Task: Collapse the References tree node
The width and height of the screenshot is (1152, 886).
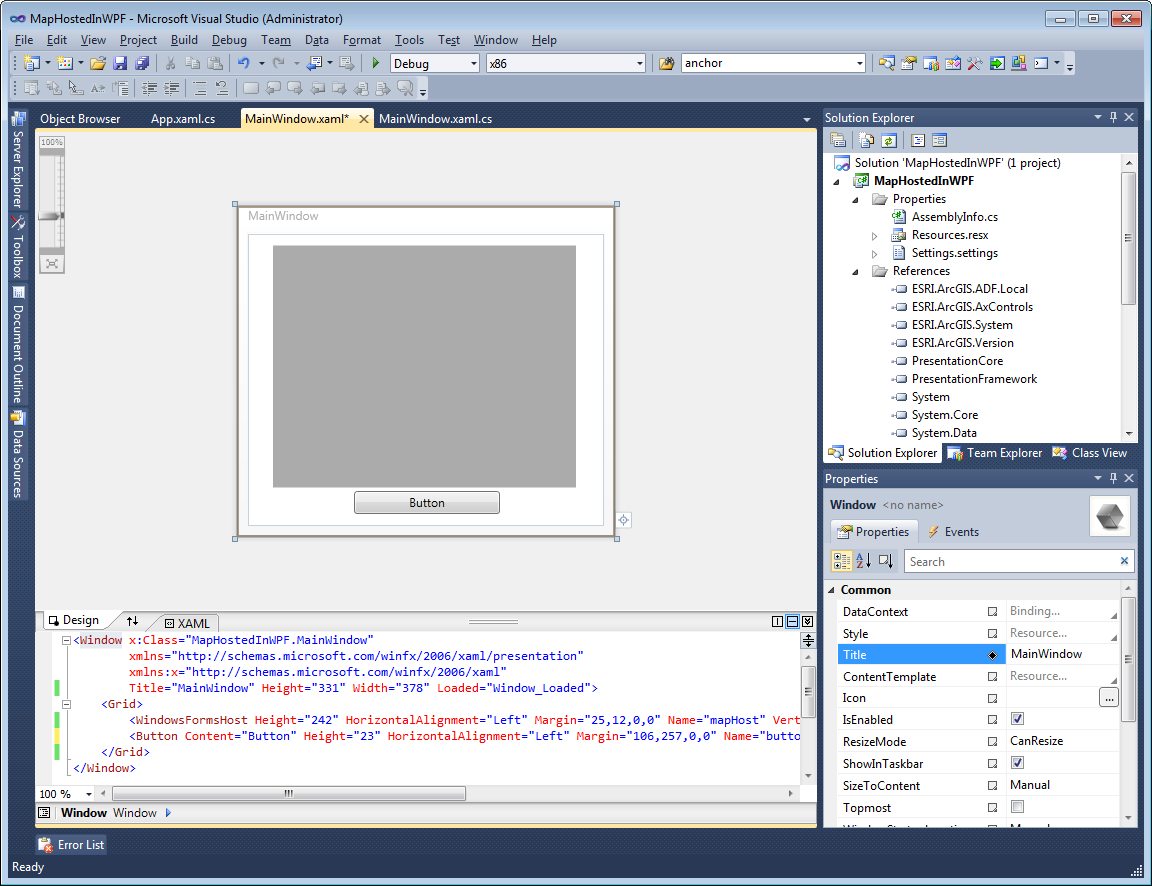Action: pyautogui.click(x=856, y=271)
